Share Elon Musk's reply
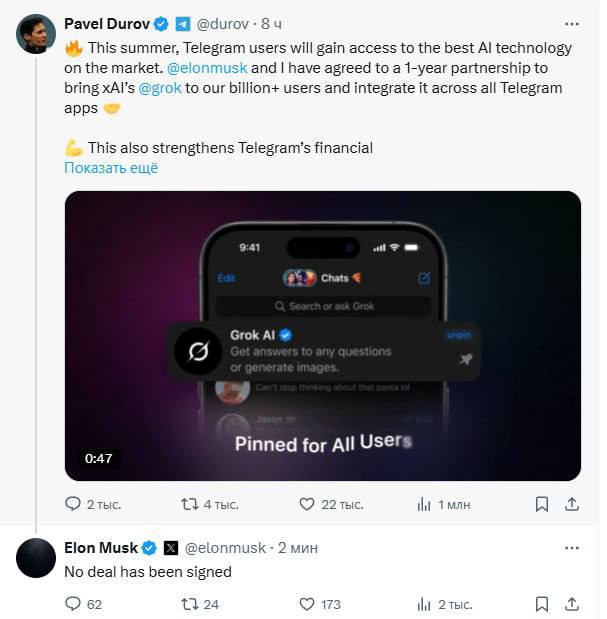The image size is (607, 619). [571, 604]
